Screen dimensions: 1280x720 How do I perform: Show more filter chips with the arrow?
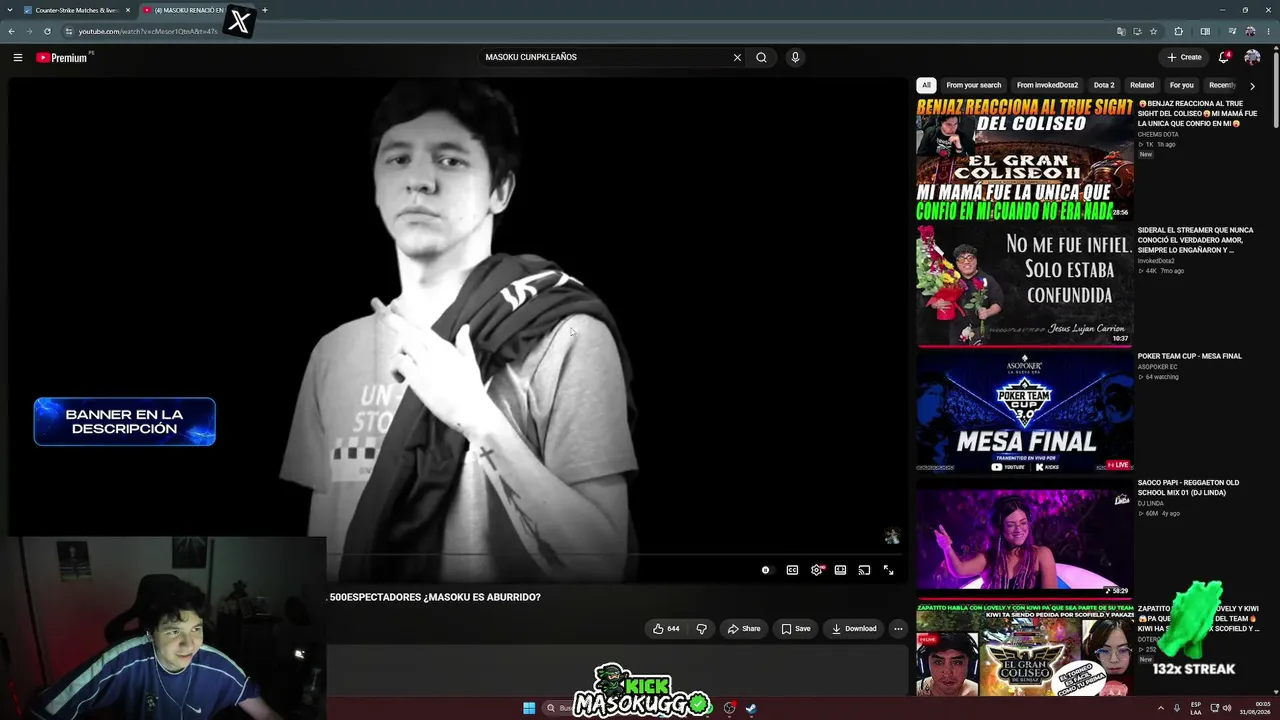(x=1252, y=86)
